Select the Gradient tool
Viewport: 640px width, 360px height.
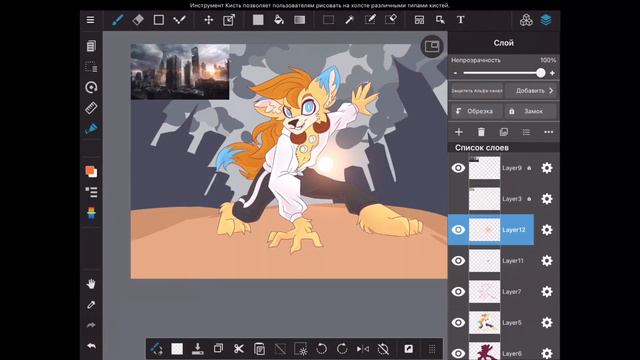click(300, 20)
